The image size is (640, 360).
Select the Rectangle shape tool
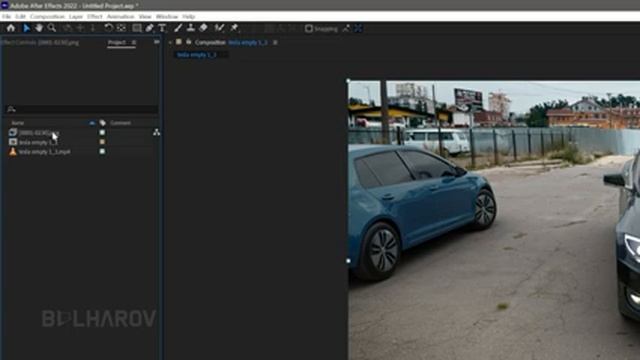click(137, 28)
